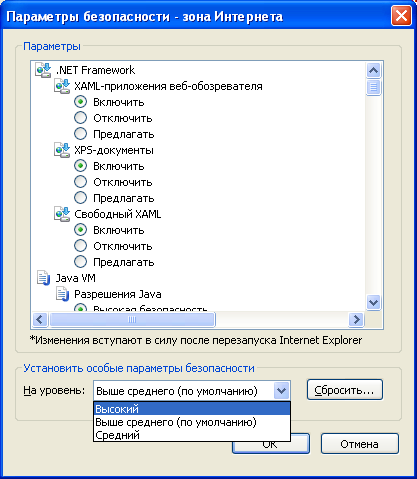Click the Сбросить... button
Image resolution: width=417 pixels, height=479 pixels.
click(345, 390)
